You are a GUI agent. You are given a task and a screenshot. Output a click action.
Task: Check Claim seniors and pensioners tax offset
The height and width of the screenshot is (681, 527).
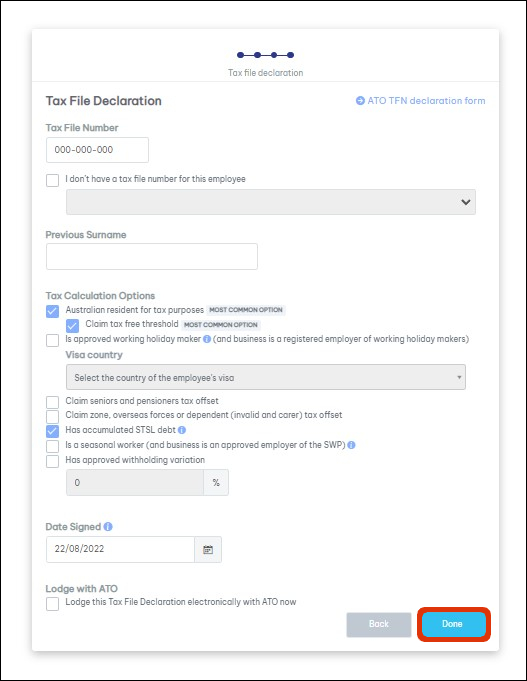tap(53, 402)
